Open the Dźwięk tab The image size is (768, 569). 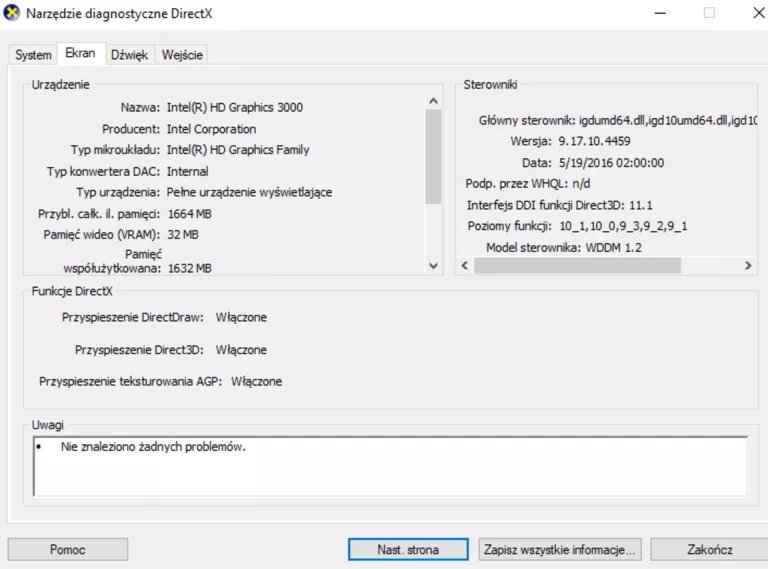[129, 55]
